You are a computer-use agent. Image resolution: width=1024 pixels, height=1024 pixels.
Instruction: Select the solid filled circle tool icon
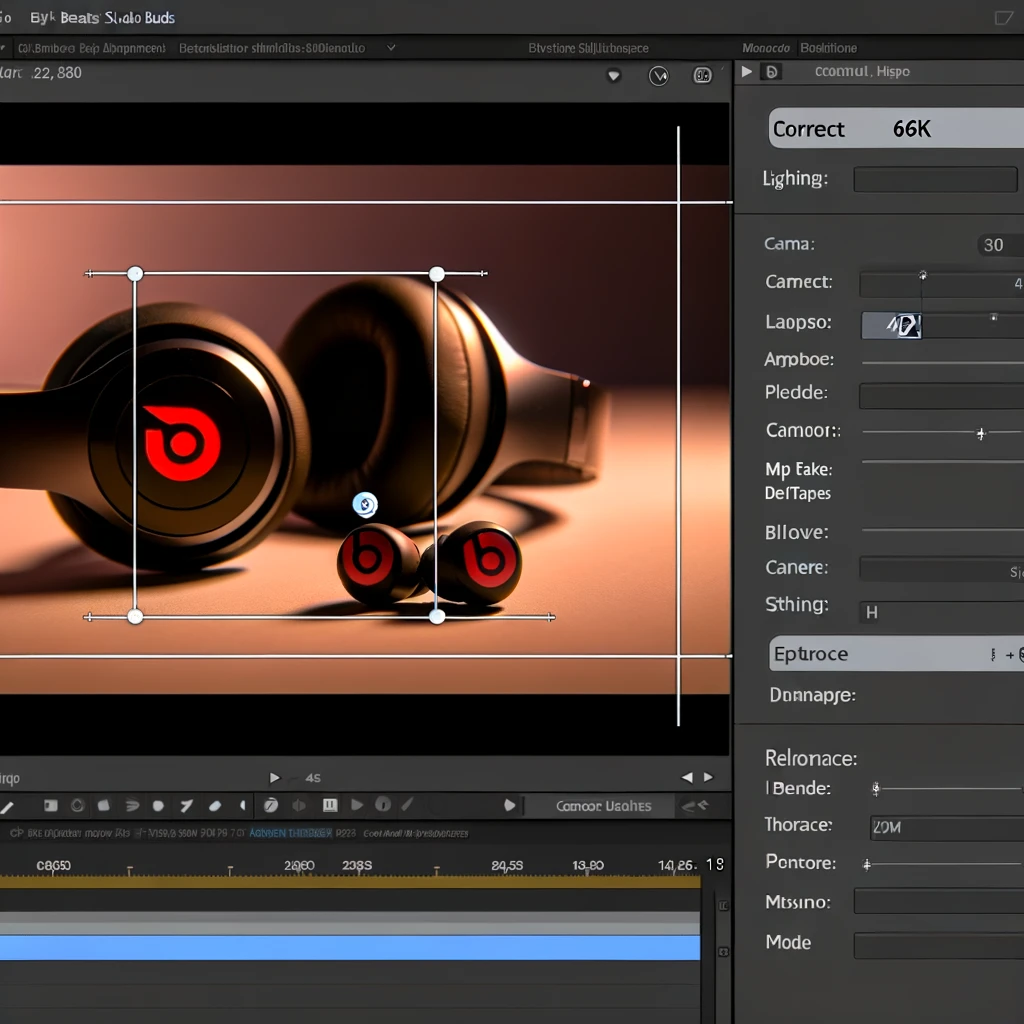click(x=158, y=806)
